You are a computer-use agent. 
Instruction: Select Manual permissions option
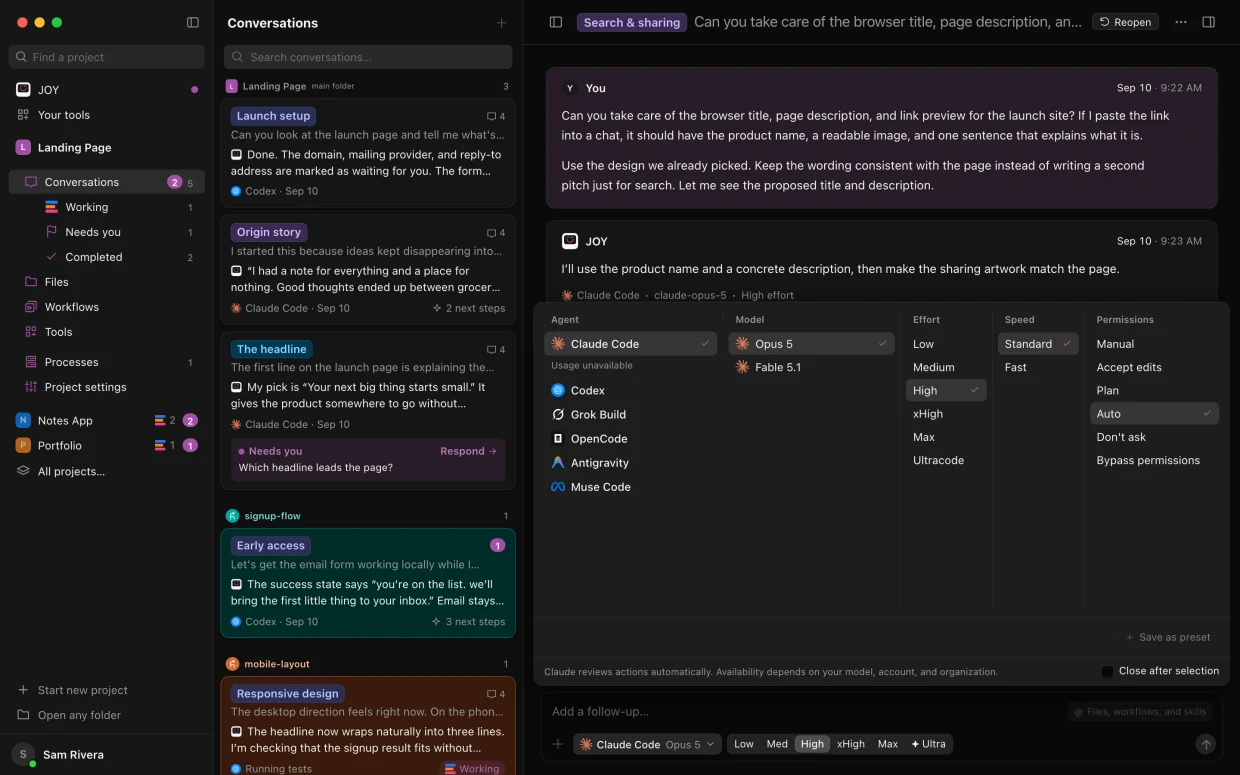1154,344
